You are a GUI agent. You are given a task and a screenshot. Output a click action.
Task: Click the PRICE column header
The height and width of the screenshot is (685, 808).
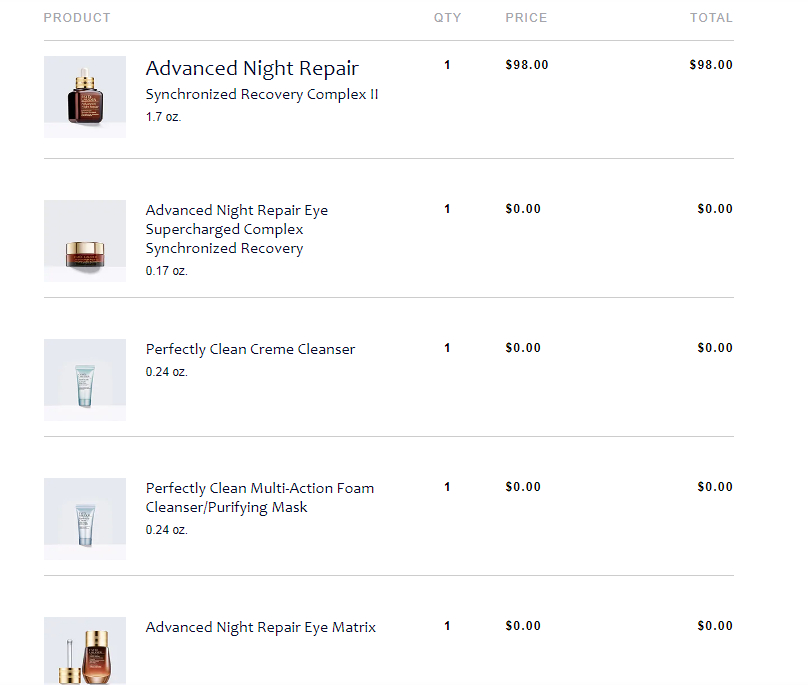click(526, 18)
